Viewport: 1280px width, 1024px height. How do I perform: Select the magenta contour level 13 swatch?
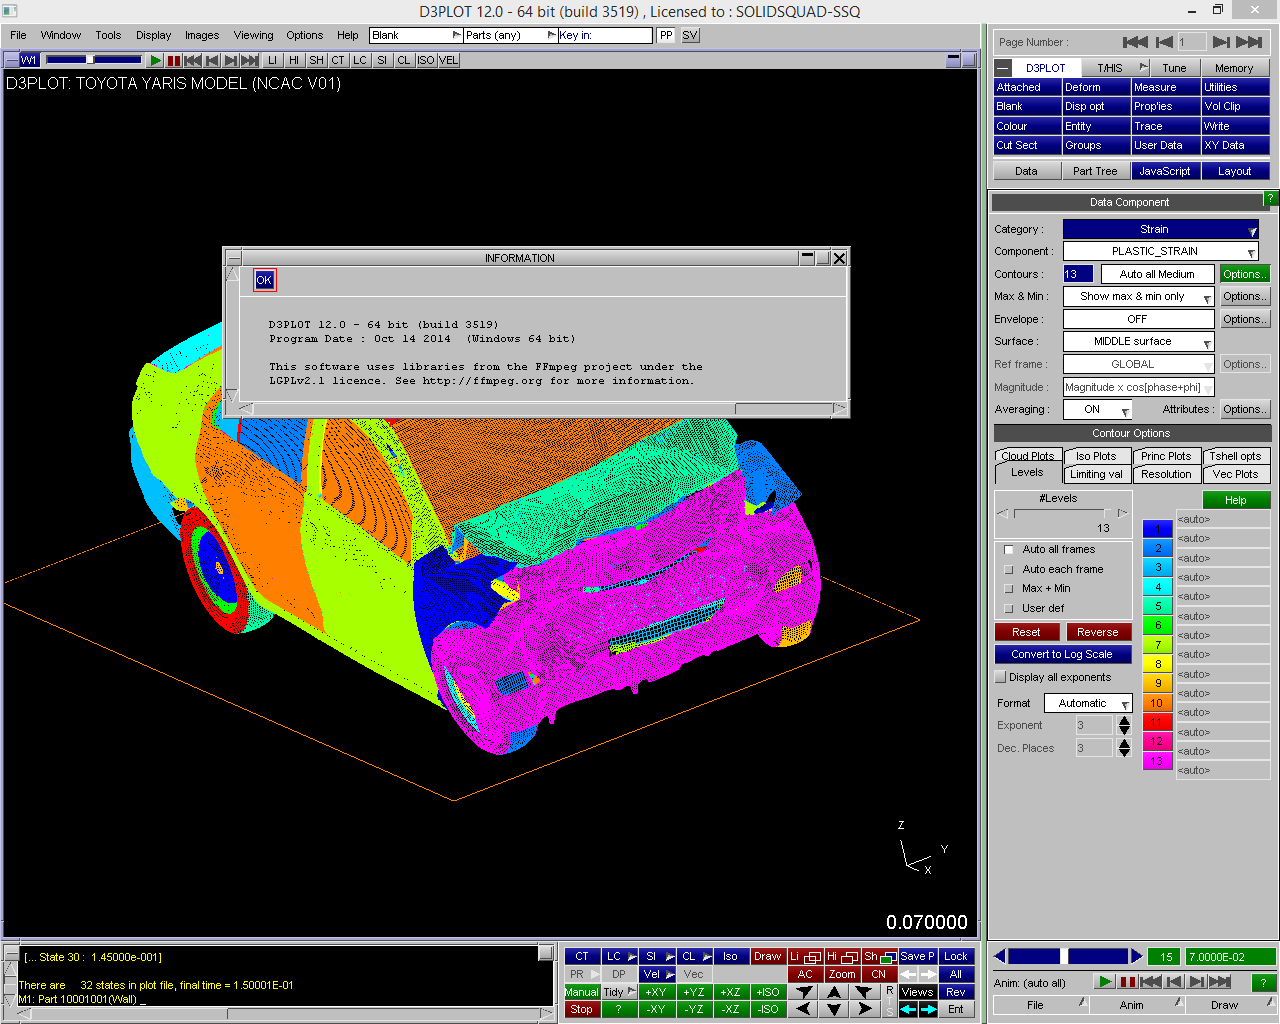coord(1157,761)
